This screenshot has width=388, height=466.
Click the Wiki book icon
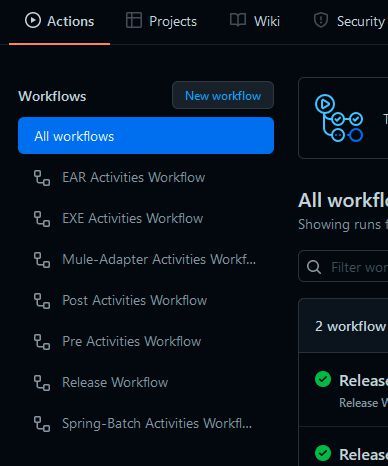coord(238,20)
